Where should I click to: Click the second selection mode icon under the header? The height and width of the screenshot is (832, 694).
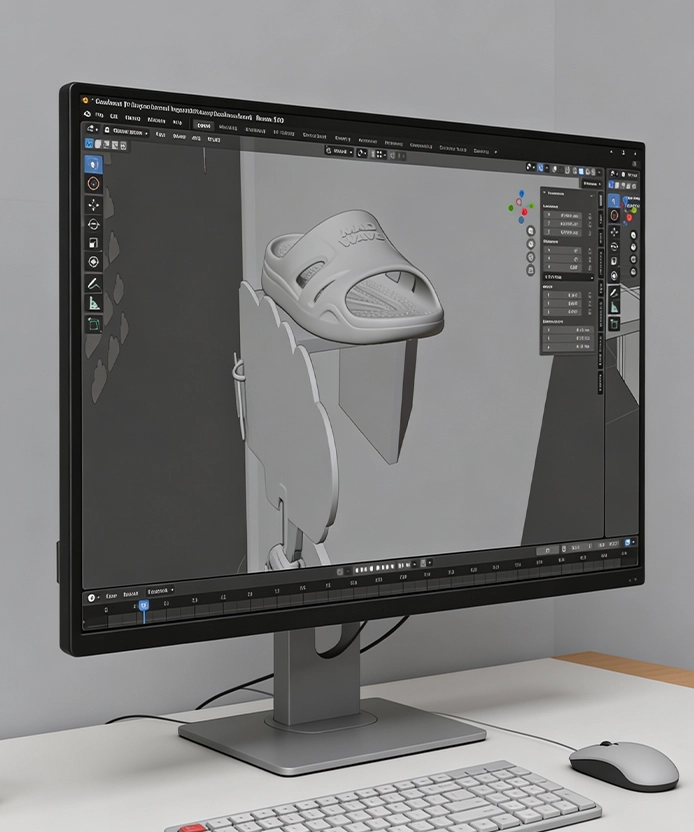[98, 144]
